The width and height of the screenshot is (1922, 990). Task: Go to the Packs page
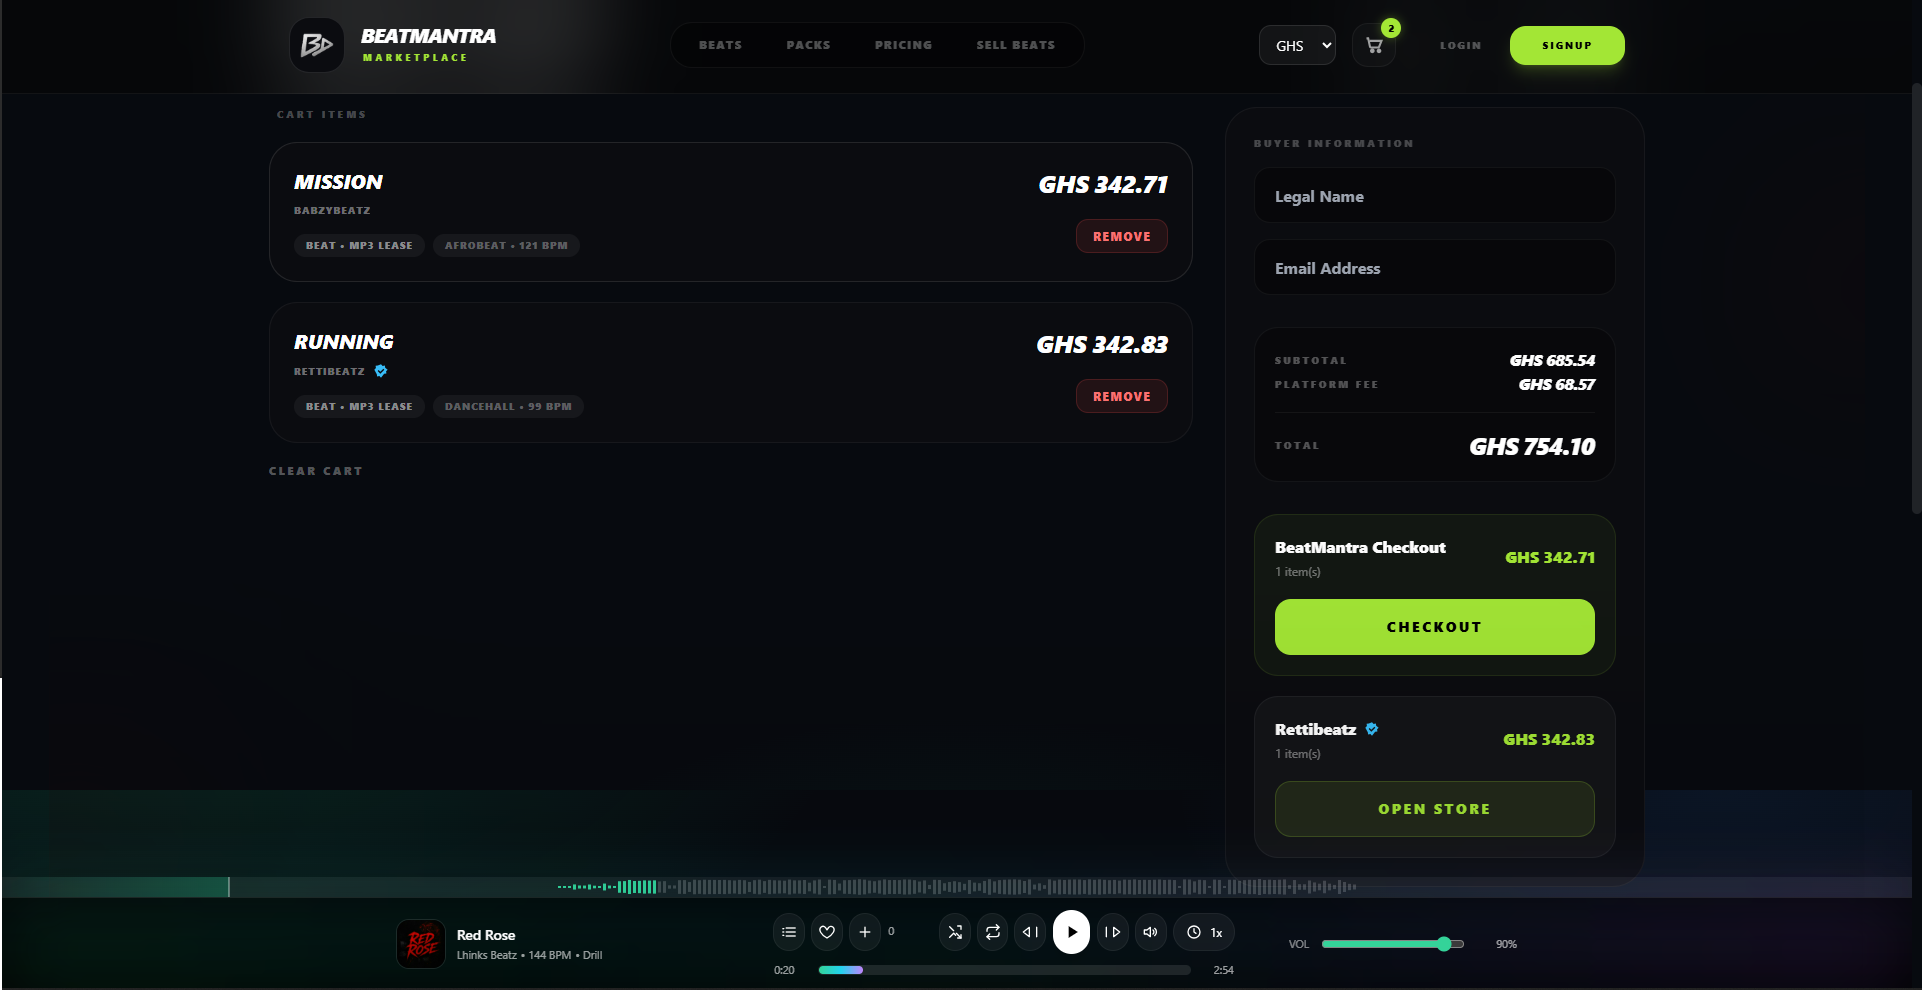808,45
